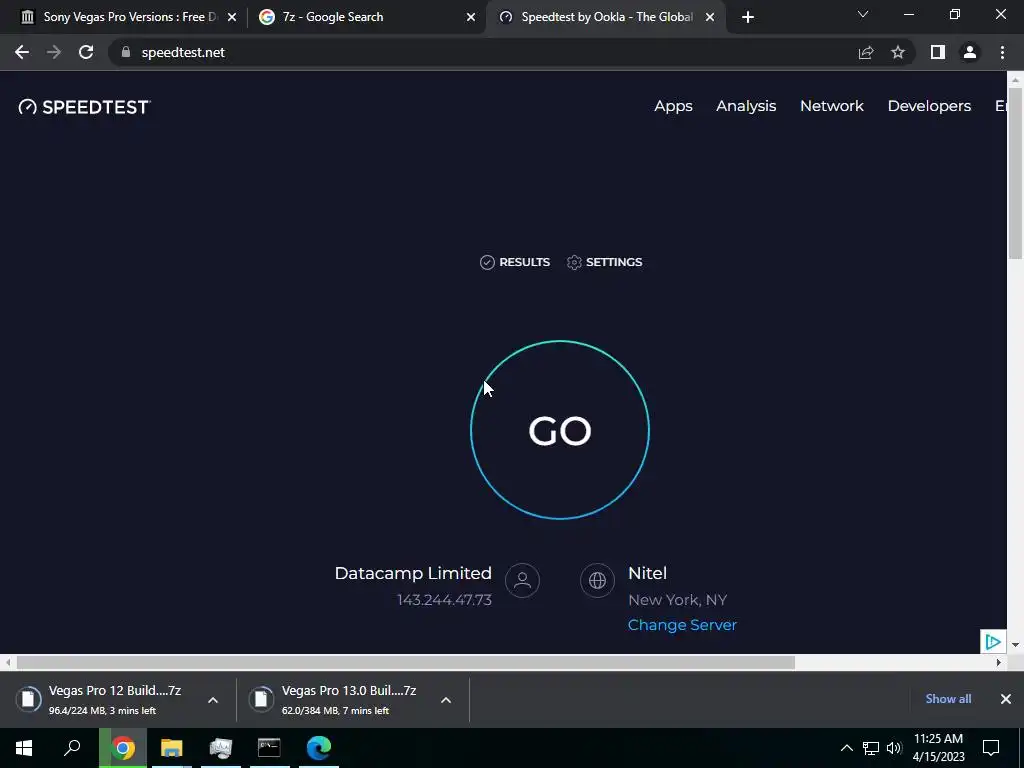Close the downloads bar

pos(1006,699)
